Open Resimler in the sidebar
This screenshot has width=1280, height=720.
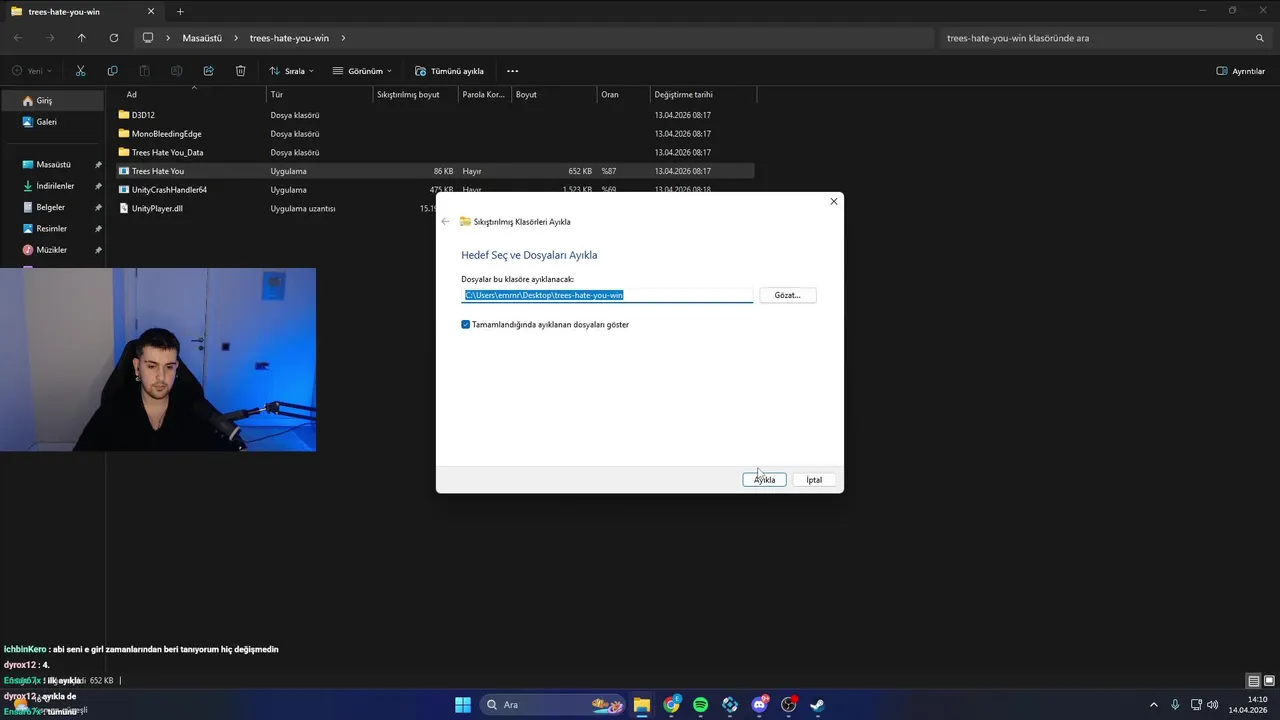(x=52, y=228)
